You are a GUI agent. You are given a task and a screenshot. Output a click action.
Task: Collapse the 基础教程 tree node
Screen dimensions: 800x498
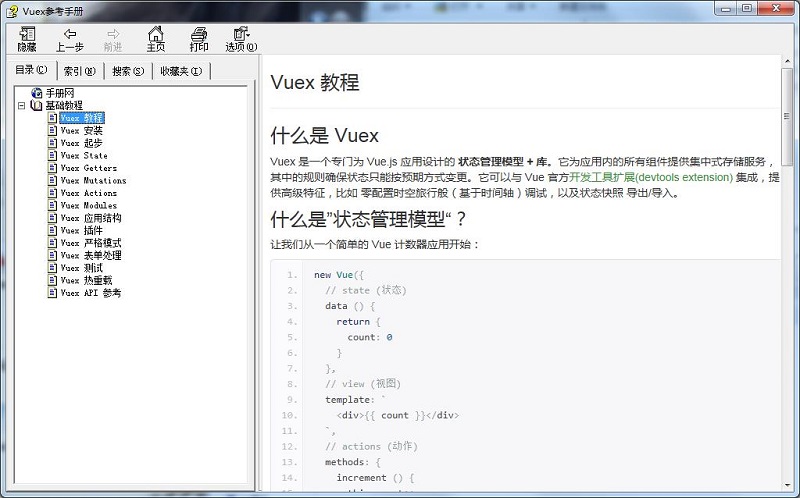(21, 106)
